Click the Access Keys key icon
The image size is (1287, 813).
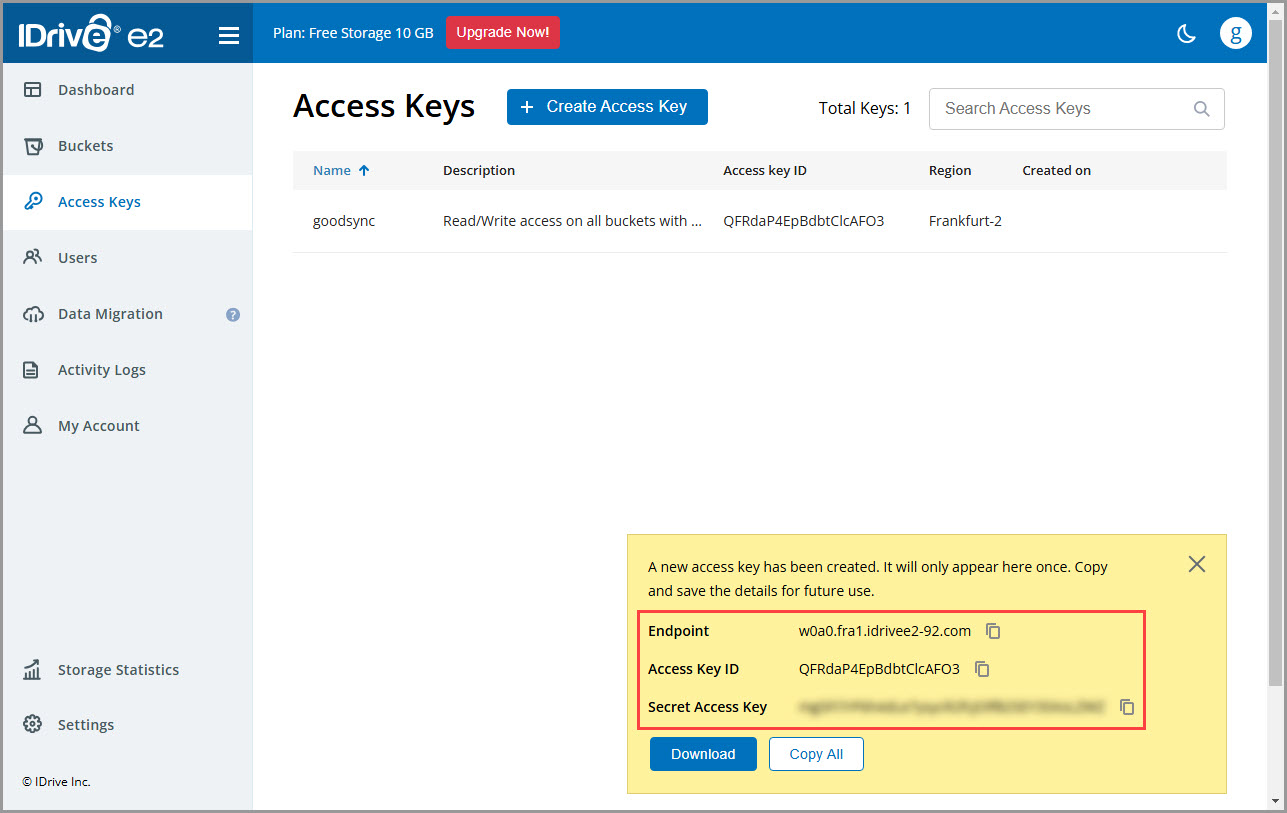33,202
